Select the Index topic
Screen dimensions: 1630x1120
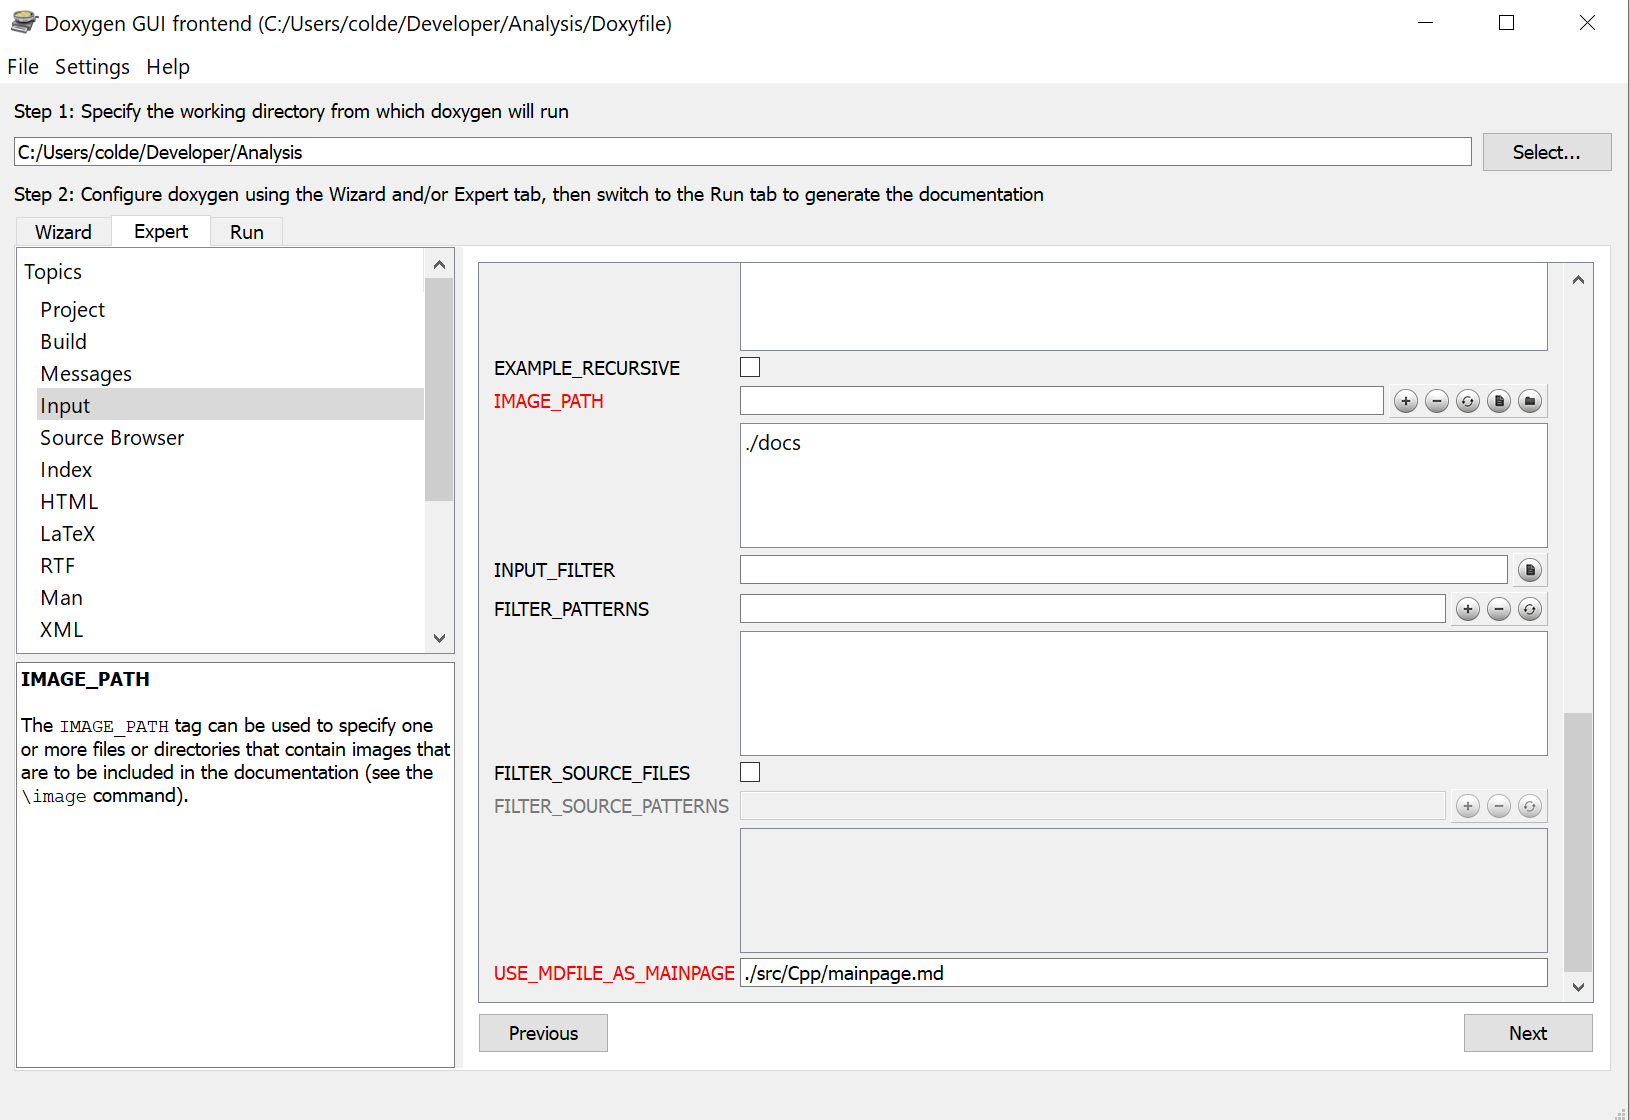click(66, 470)
